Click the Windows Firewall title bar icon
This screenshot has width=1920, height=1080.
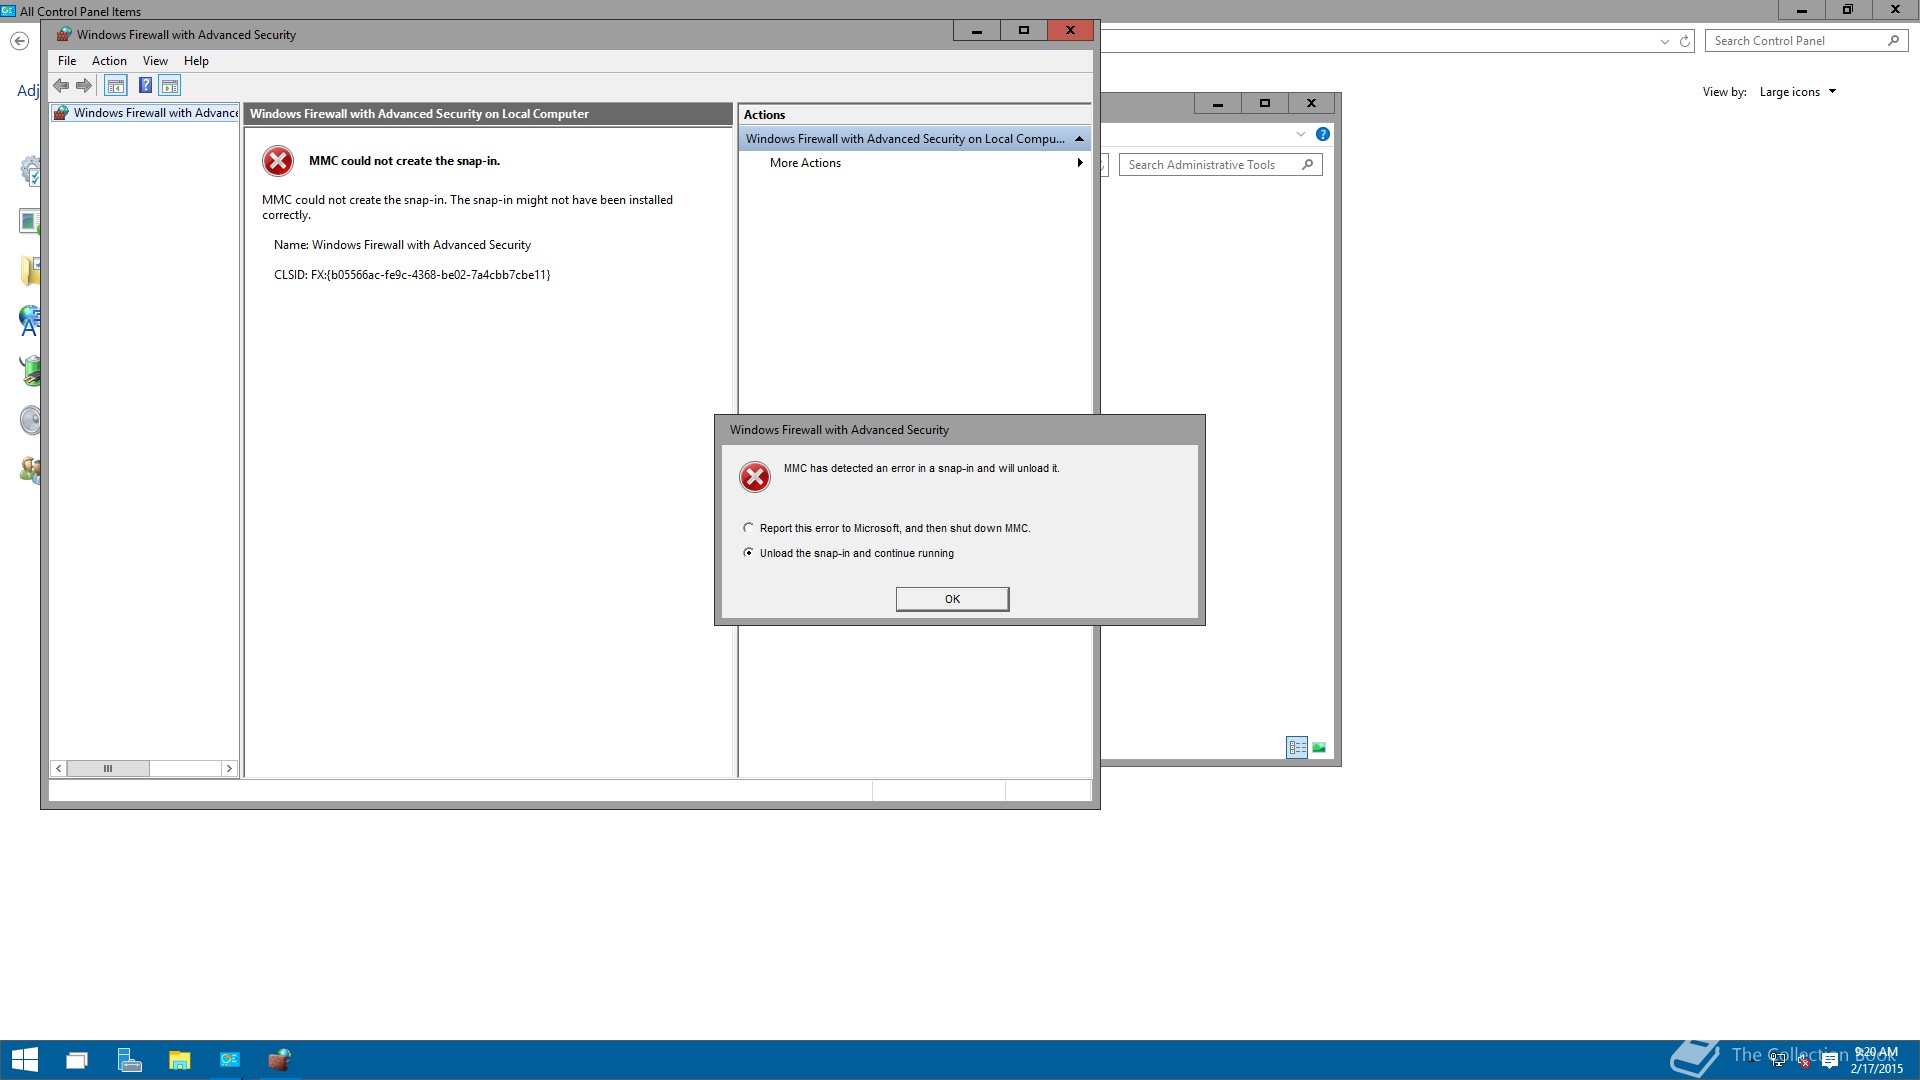[64, 34]
